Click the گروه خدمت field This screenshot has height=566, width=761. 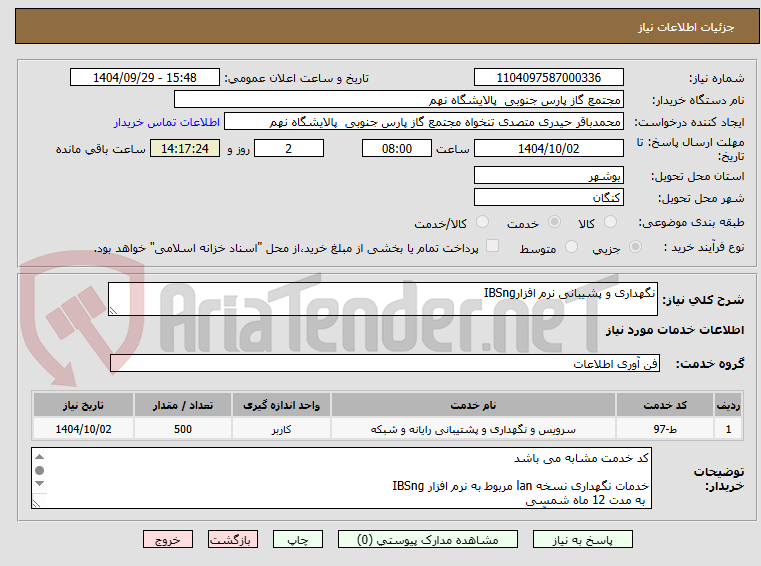click(x=385, y=364)
